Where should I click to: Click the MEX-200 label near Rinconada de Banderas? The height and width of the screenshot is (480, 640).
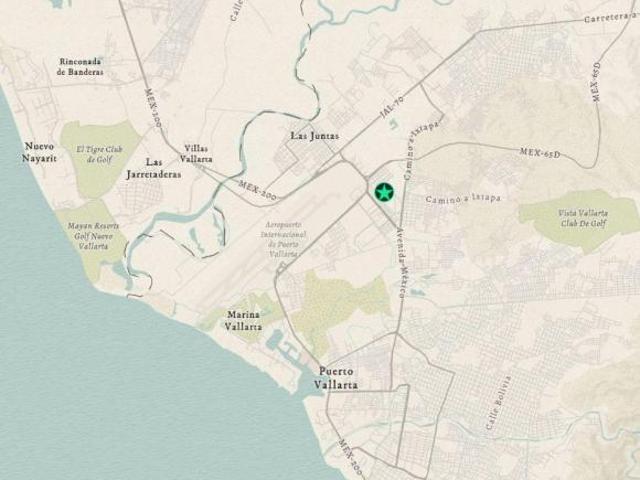(153, 109)
